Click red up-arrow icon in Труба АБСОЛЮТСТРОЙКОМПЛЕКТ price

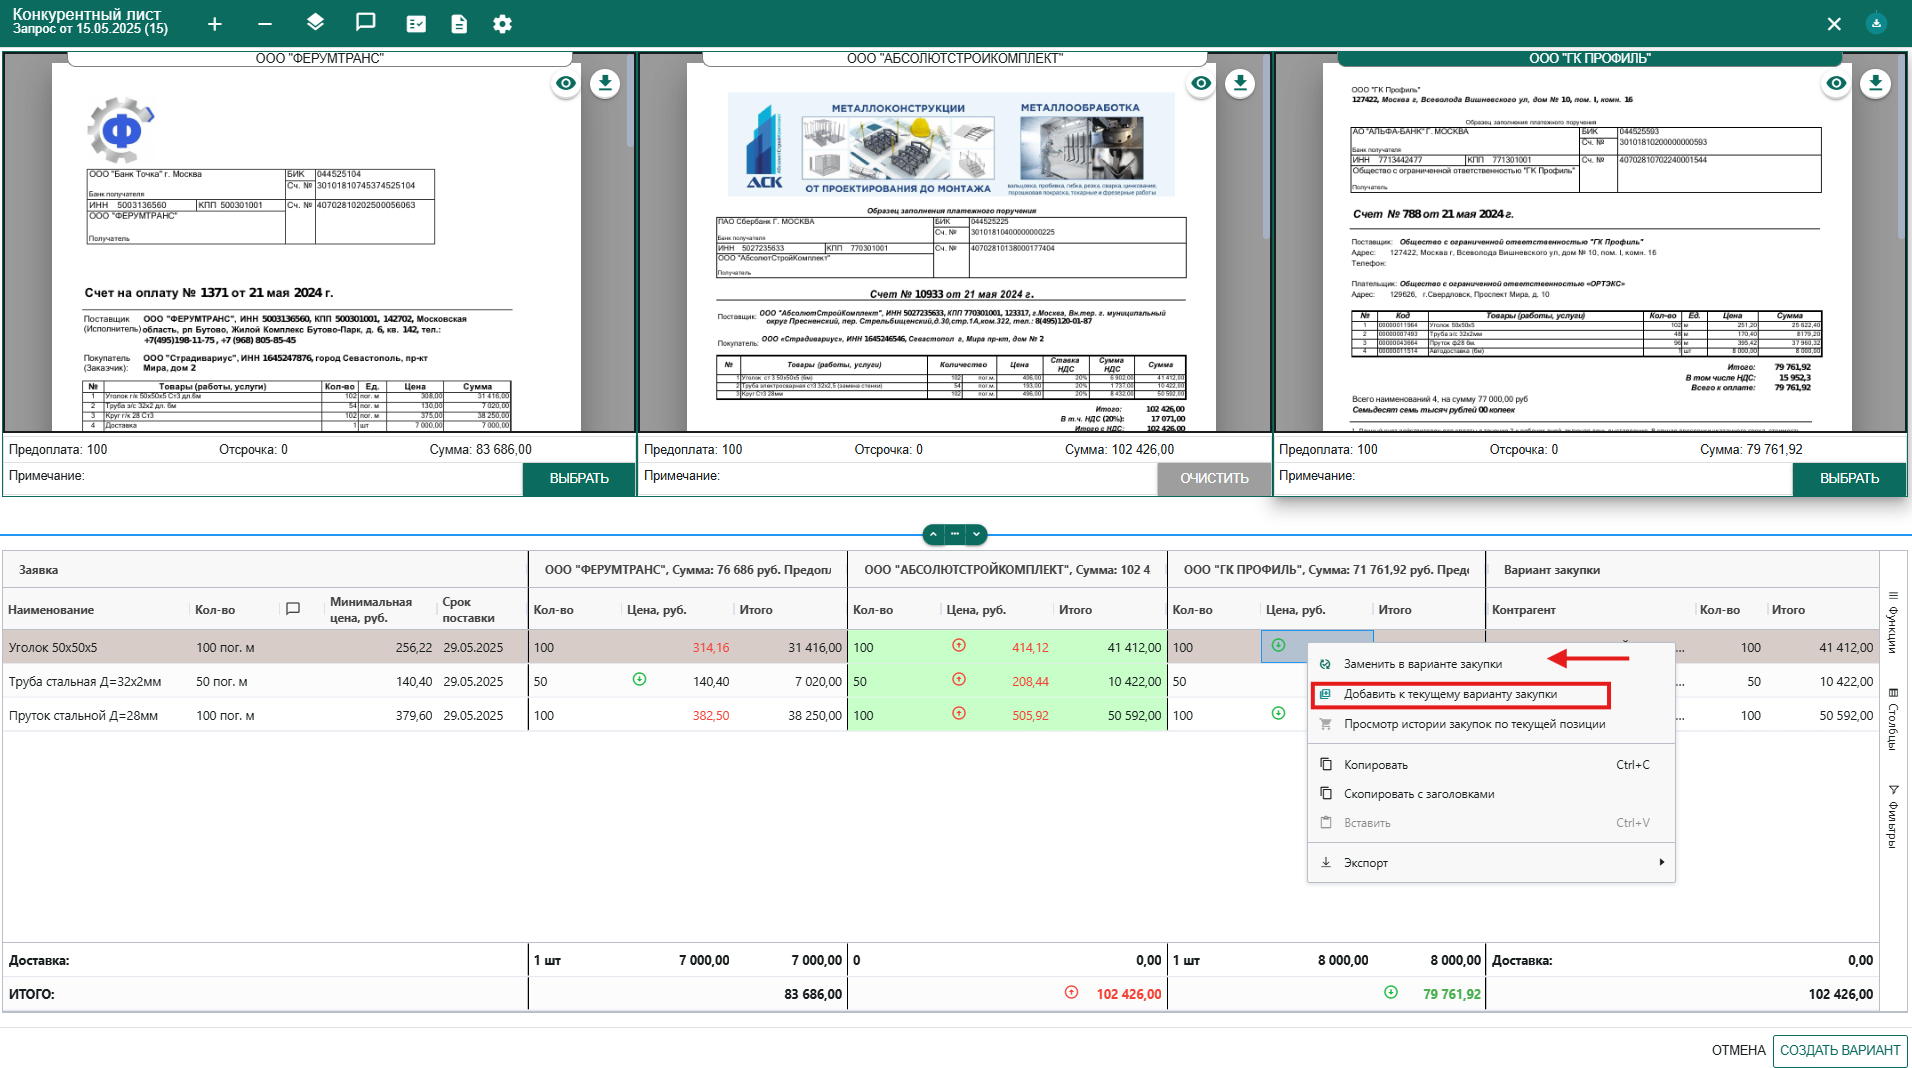pyautogui.click(x=958, y=680)
